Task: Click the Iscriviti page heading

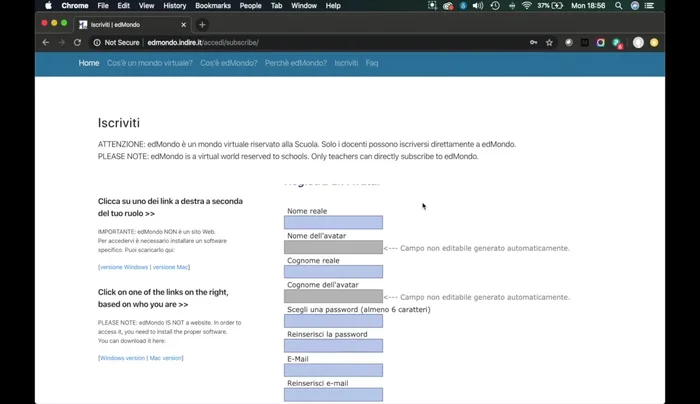Action: (119, 123)
